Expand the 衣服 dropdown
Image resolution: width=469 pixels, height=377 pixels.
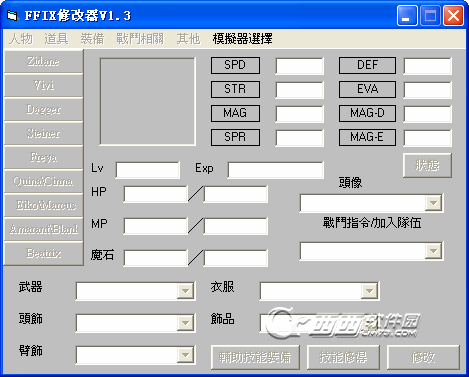coord(369,291)
